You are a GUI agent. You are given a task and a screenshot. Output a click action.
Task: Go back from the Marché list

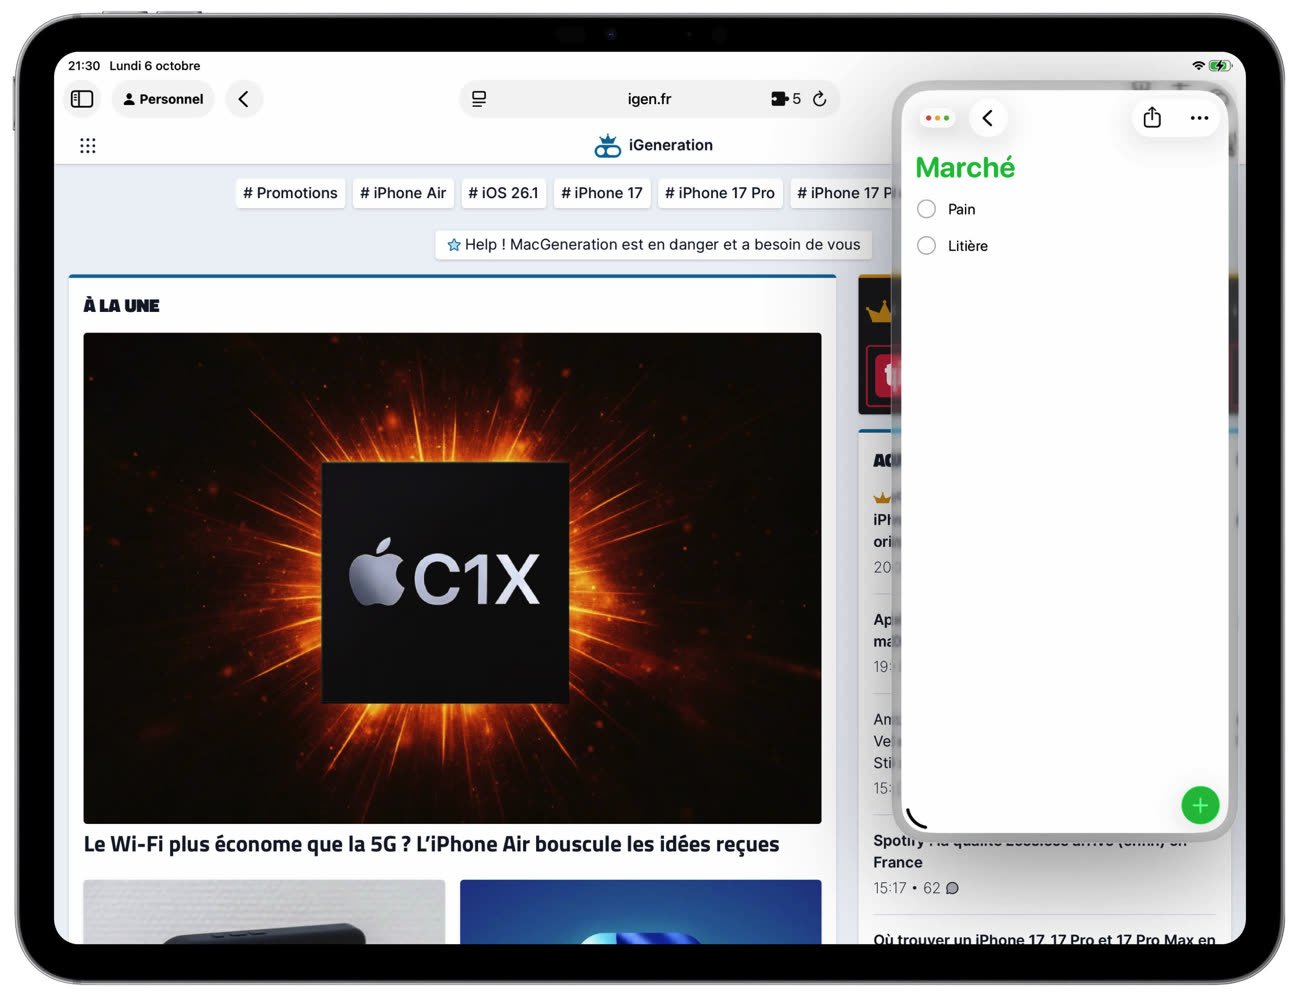pos(987,118)
